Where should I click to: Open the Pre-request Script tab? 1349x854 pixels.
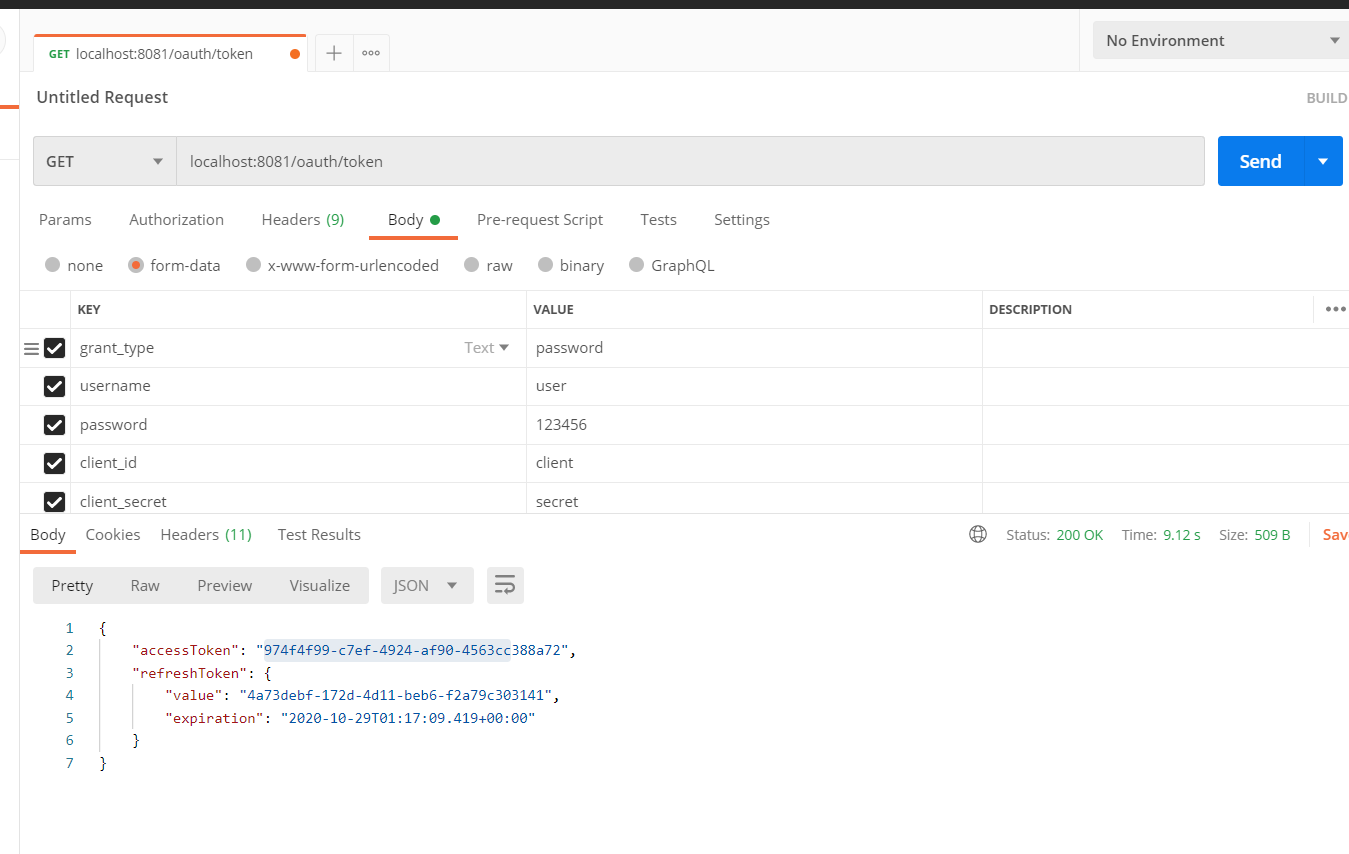tap(540, 219)
